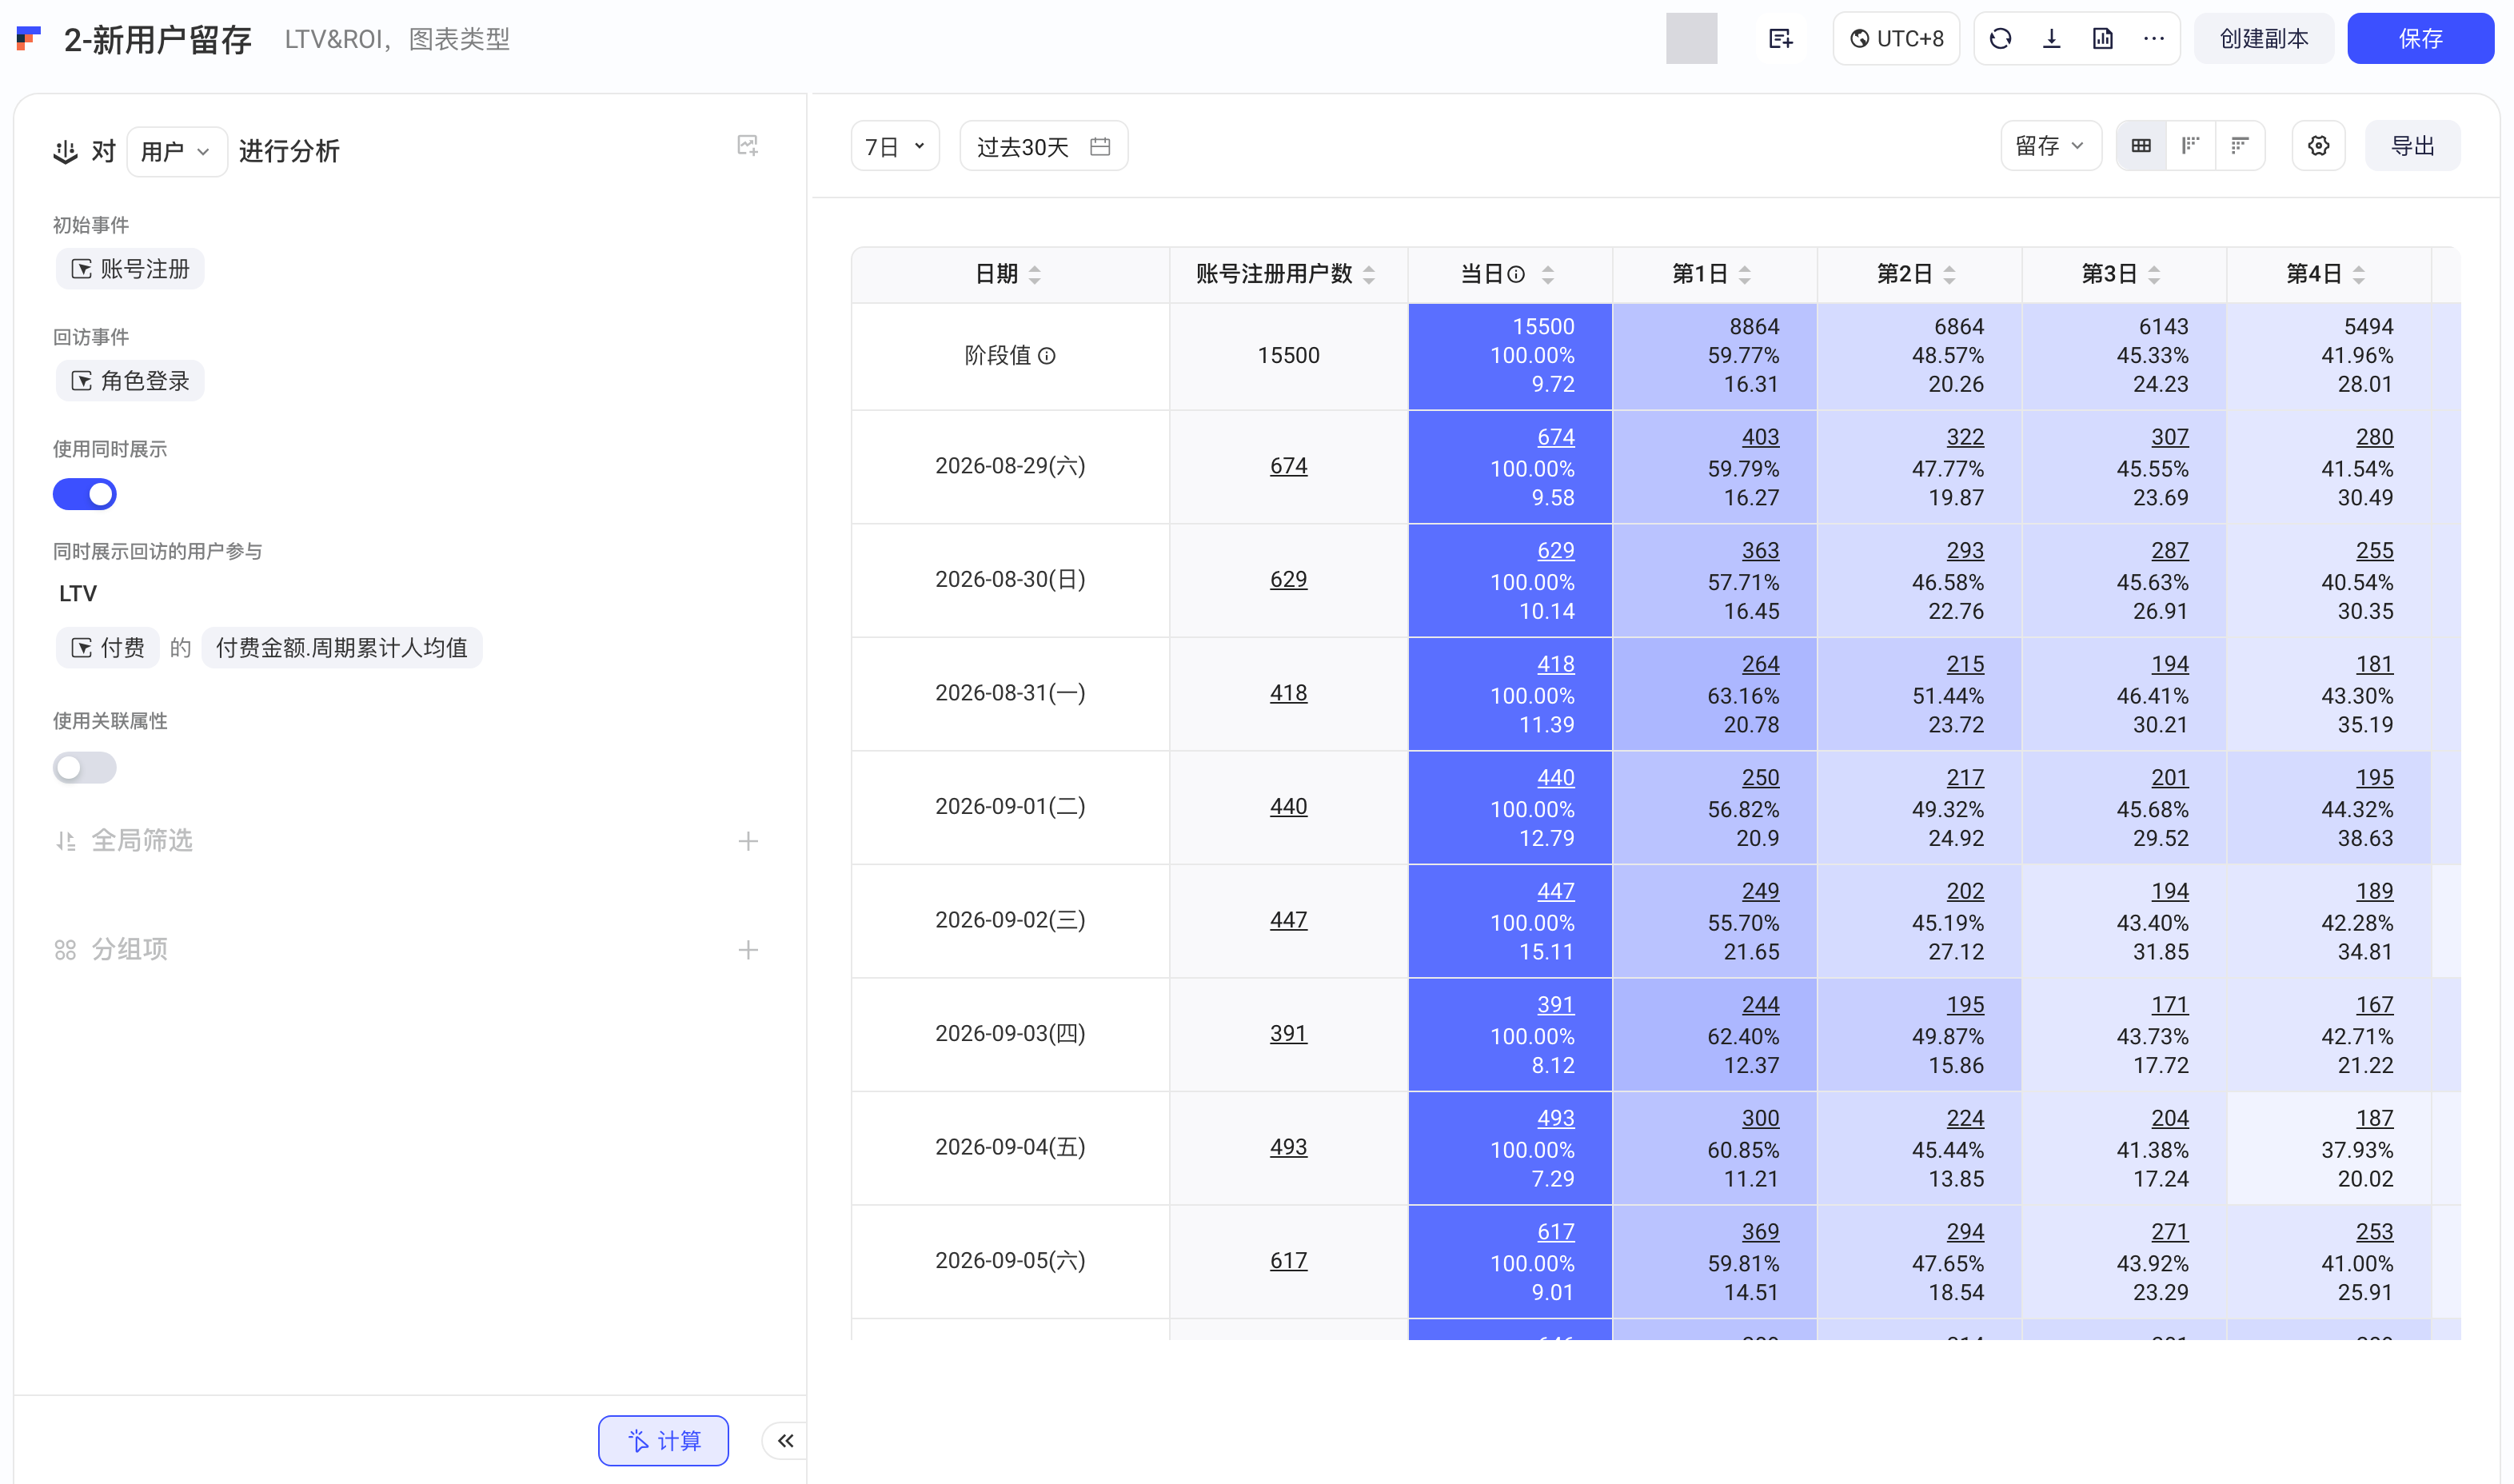Click the blue 保存 button

pos(2420,39)
